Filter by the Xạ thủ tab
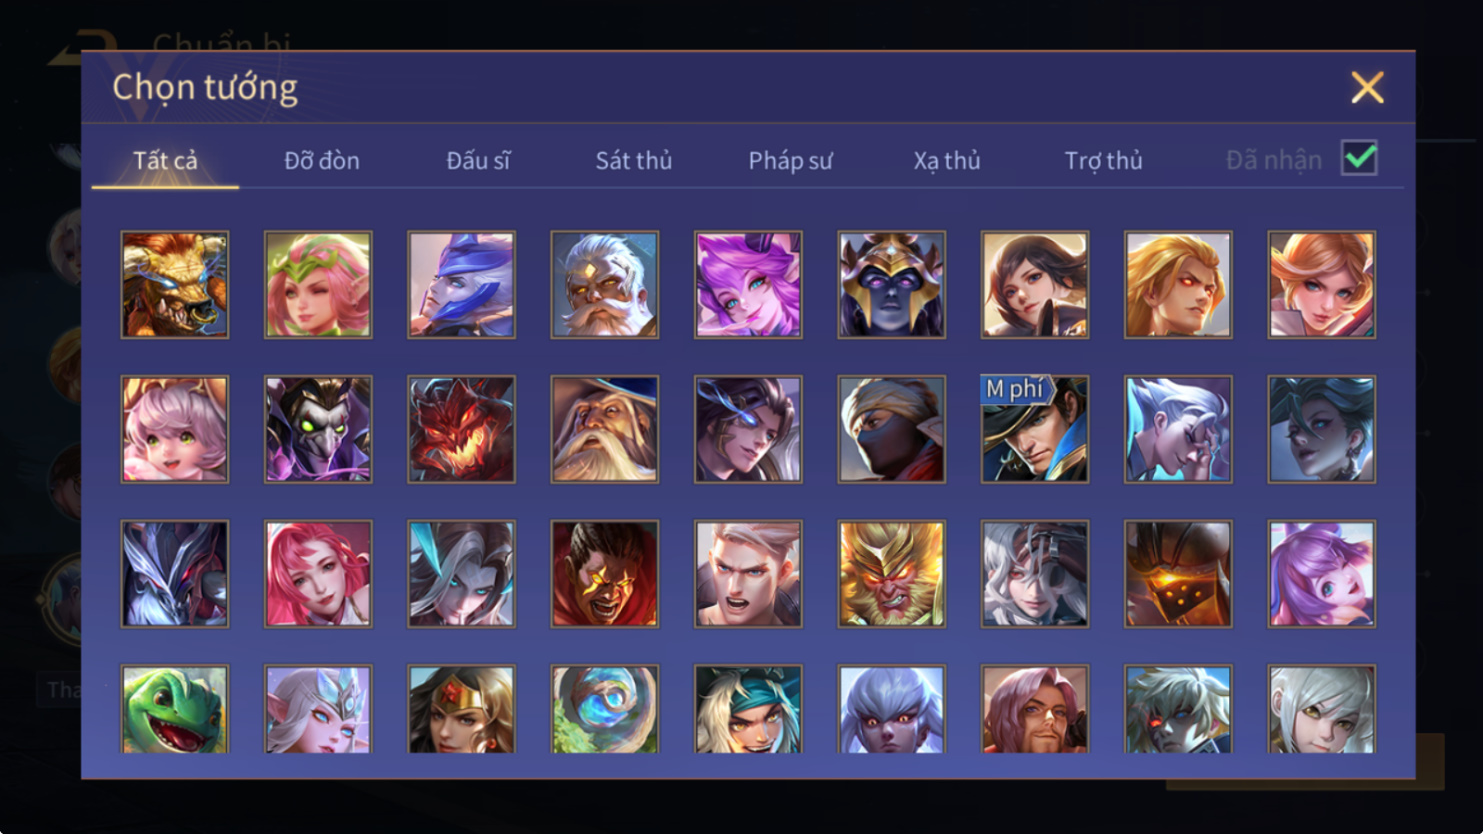This screenshot has height=834, width=1483. point(947,160)
